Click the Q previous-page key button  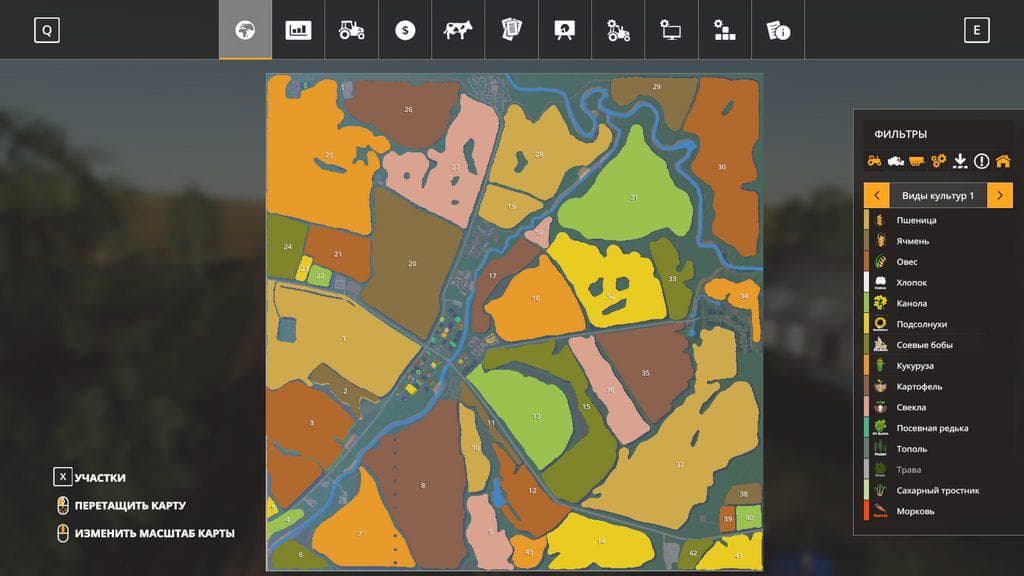tap(47, 30)
